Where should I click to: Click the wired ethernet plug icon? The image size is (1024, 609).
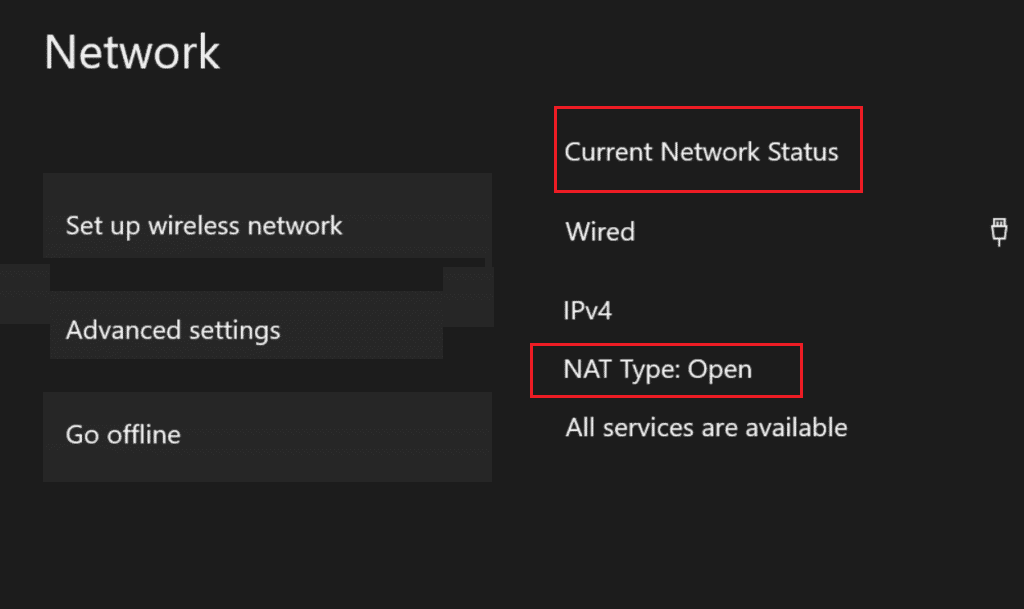(x=998, y=232)
